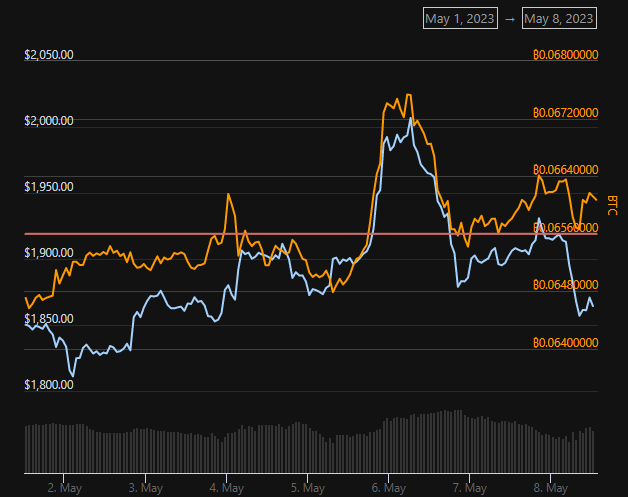This screenshot has width=628, height=497.
Task: Click the end date field May 8, 2023
Action: (x=560, y=18)
